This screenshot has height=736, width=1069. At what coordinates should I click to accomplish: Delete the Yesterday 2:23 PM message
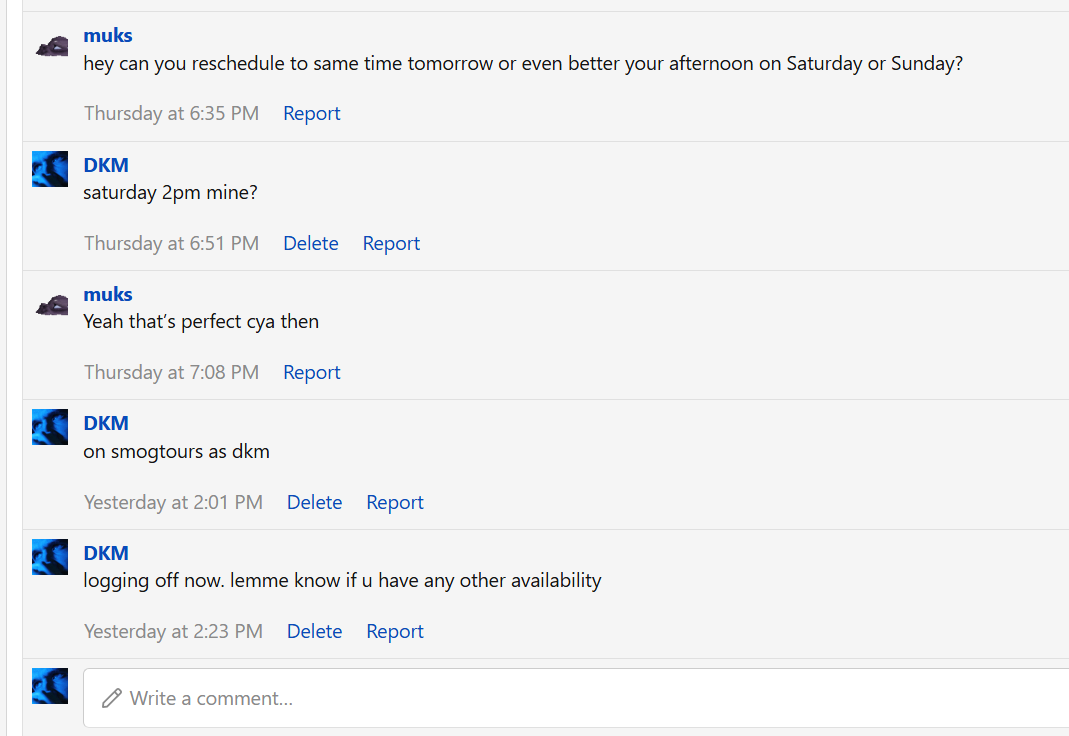coord(314,631)
